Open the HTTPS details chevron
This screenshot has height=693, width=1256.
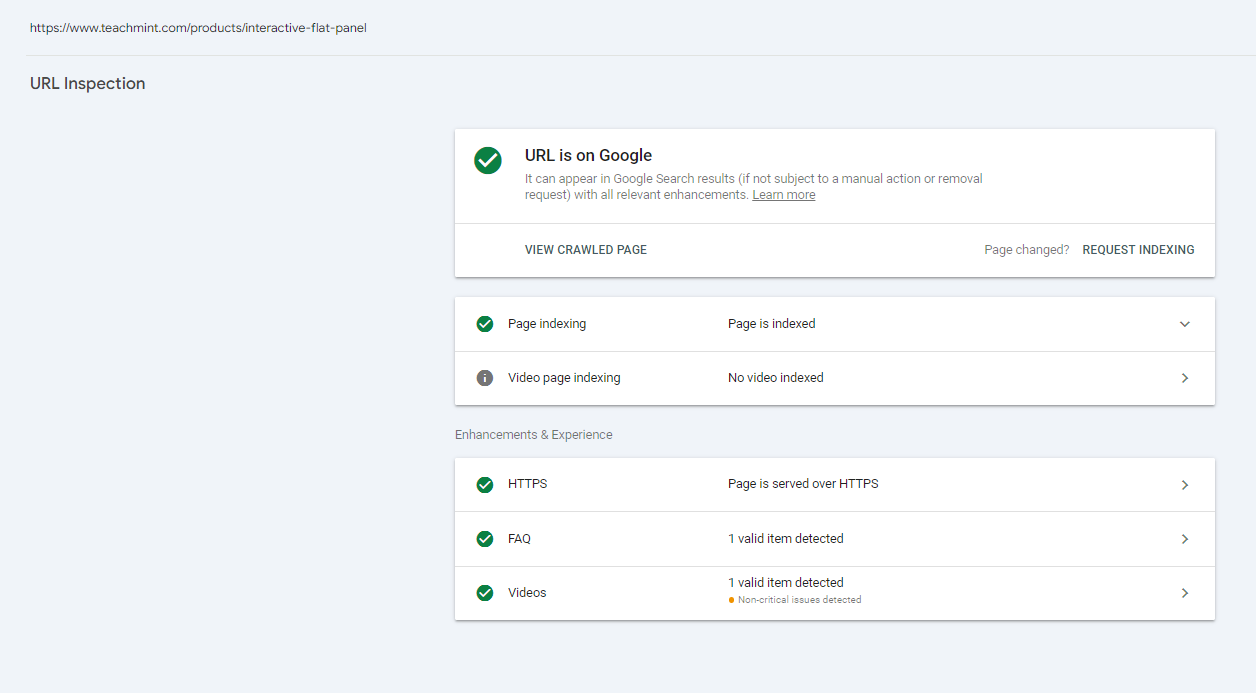click(1185, 485)
